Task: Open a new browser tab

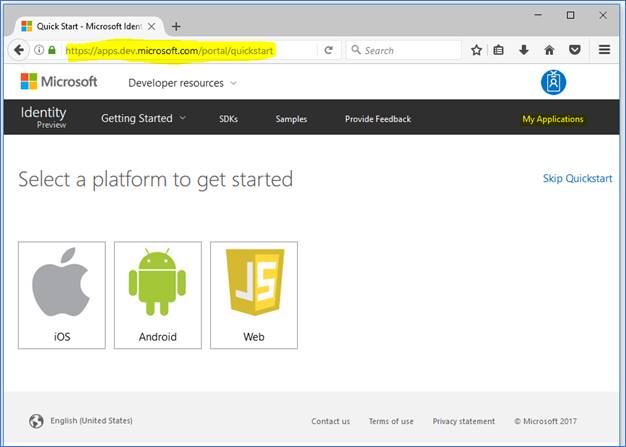Action: coord(176,27)
